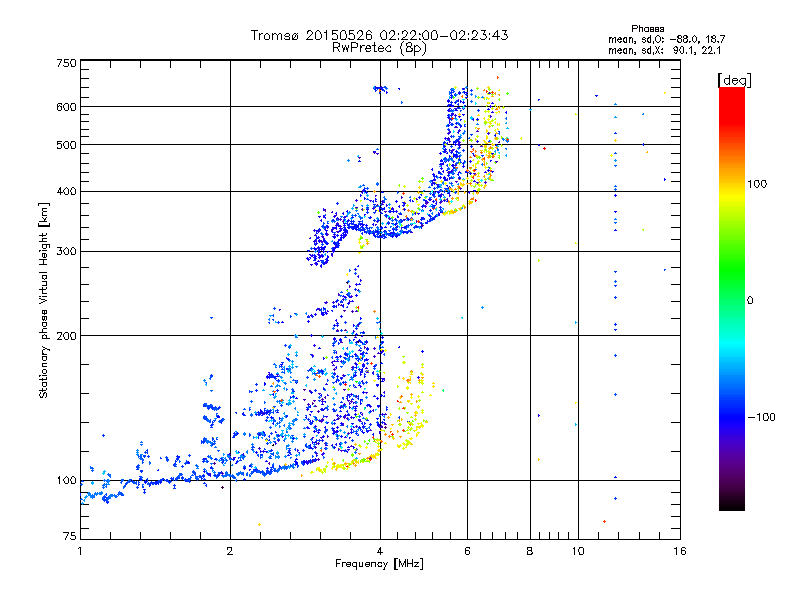Click y-axis tick label "75"

[70, 536]
